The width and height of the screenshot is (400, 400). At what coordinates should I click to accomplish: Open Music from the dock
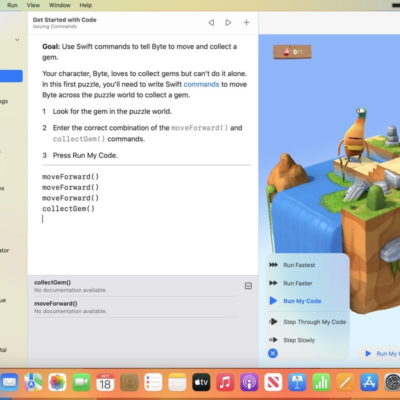(x=225, y=382)
